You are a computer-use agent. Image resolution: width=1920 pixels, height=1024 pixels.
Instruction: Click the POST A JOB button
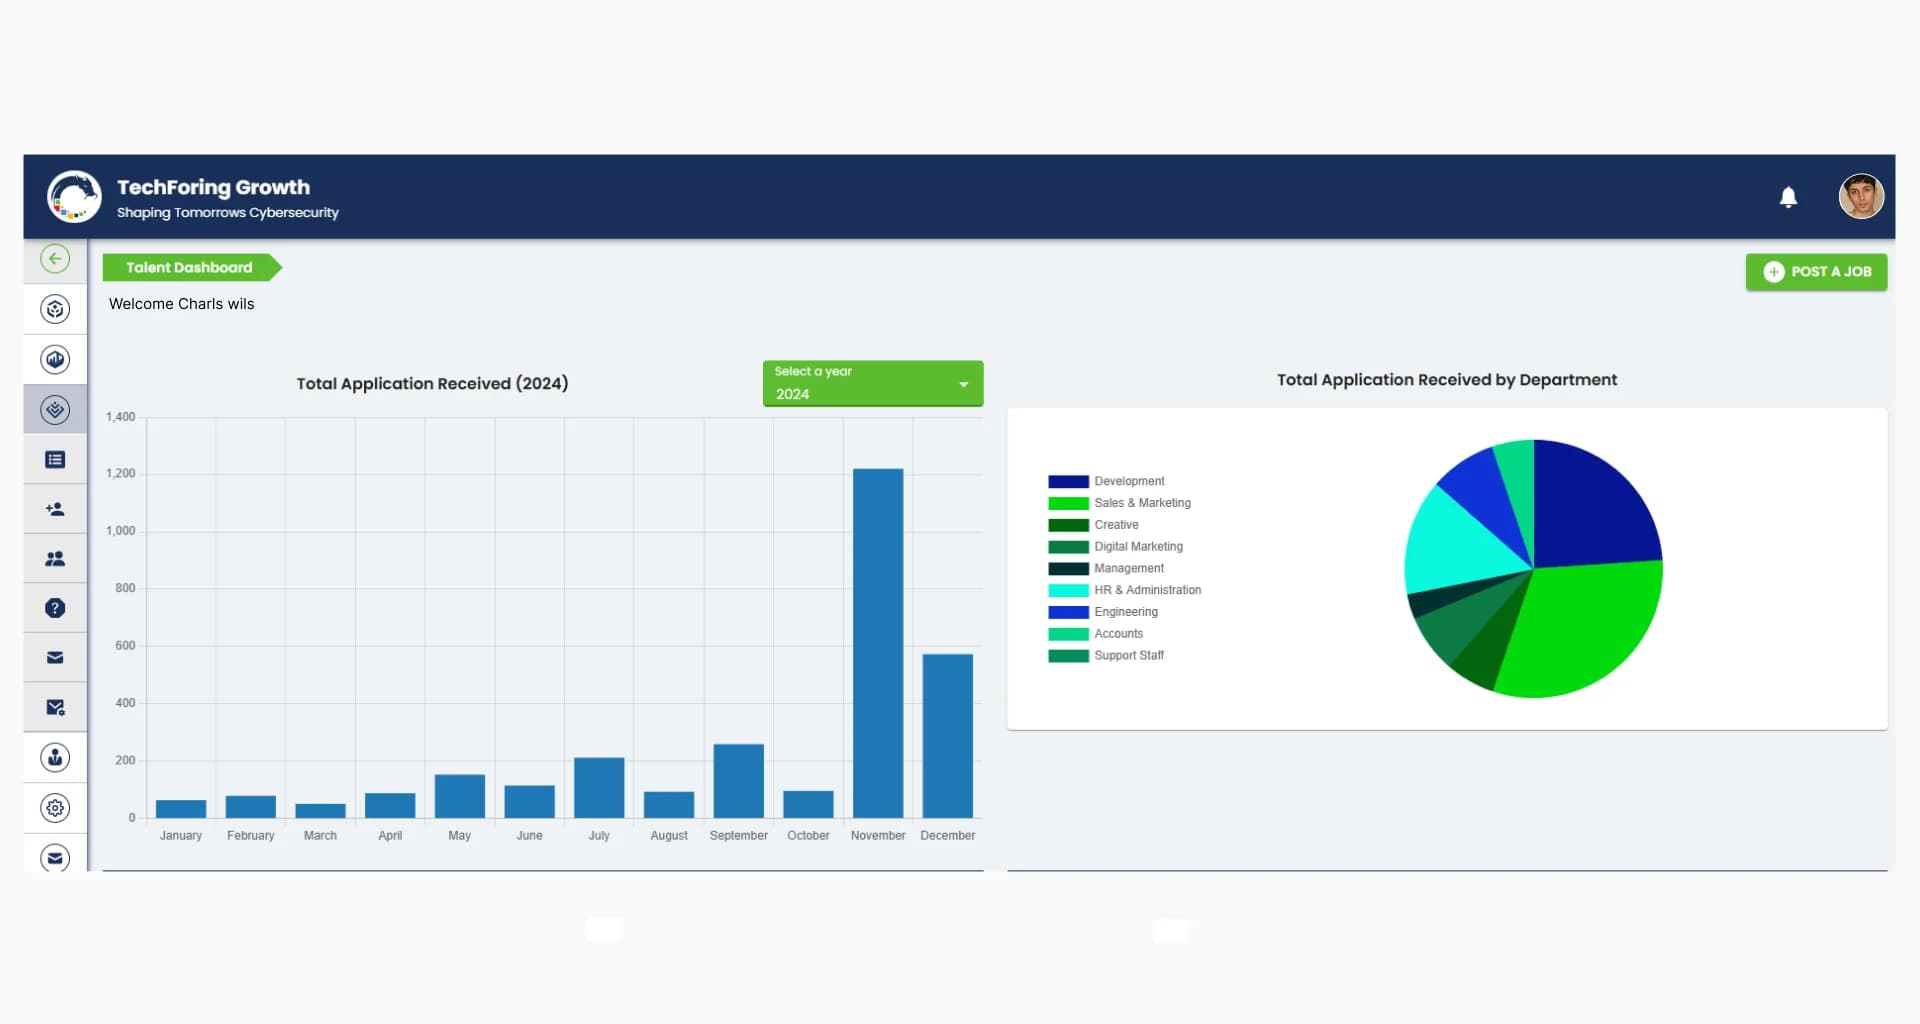[1816, 272]
